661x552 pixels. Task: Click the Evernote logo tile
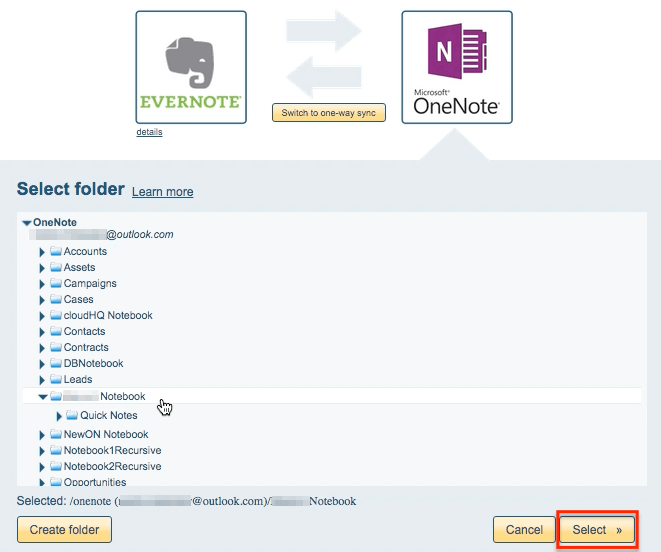(x=191, y=67)
